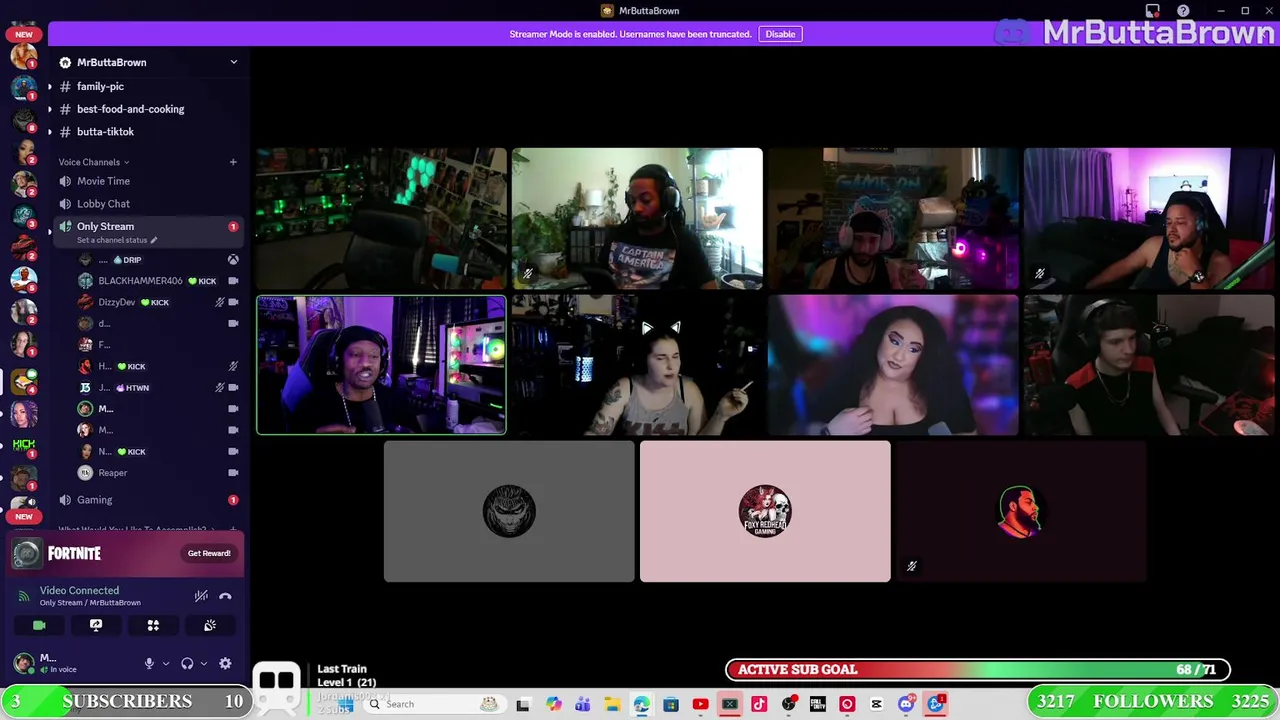This screenshot has width=1280, height=720.
Task: Click Get Reward on Fortnite banner
Action: 209,553
